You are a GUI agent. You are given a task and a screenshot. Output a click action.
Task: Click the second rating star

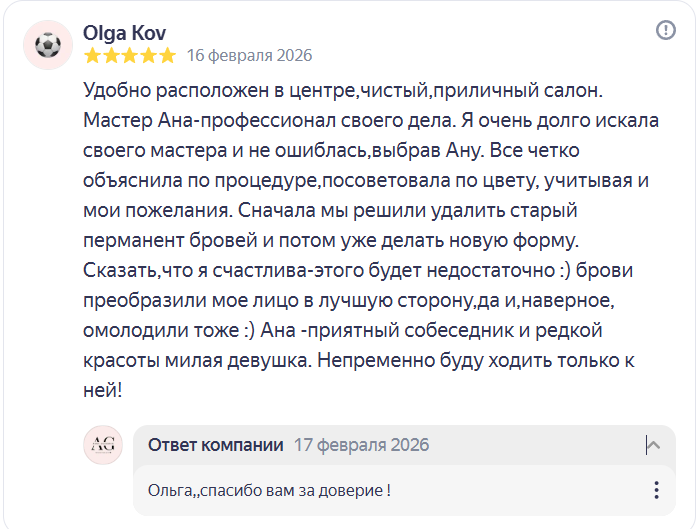coord(113,55)
